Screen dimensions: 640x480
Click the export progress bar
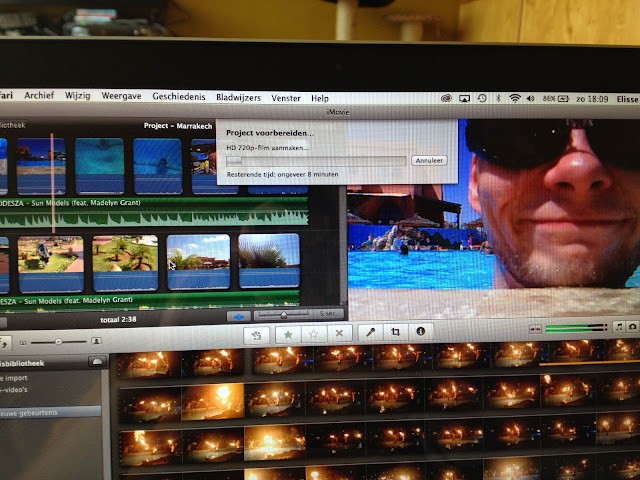[x=316, y=161]
